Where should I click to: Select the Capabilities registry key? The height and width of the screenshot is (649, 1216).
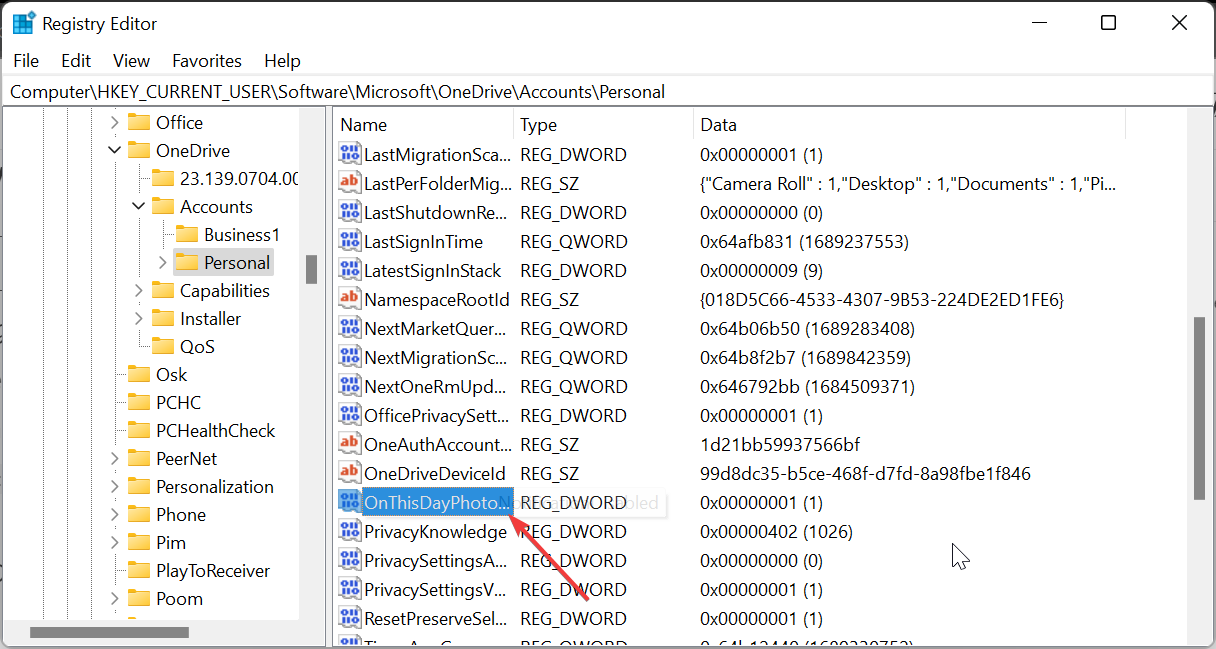click(225, 291)
